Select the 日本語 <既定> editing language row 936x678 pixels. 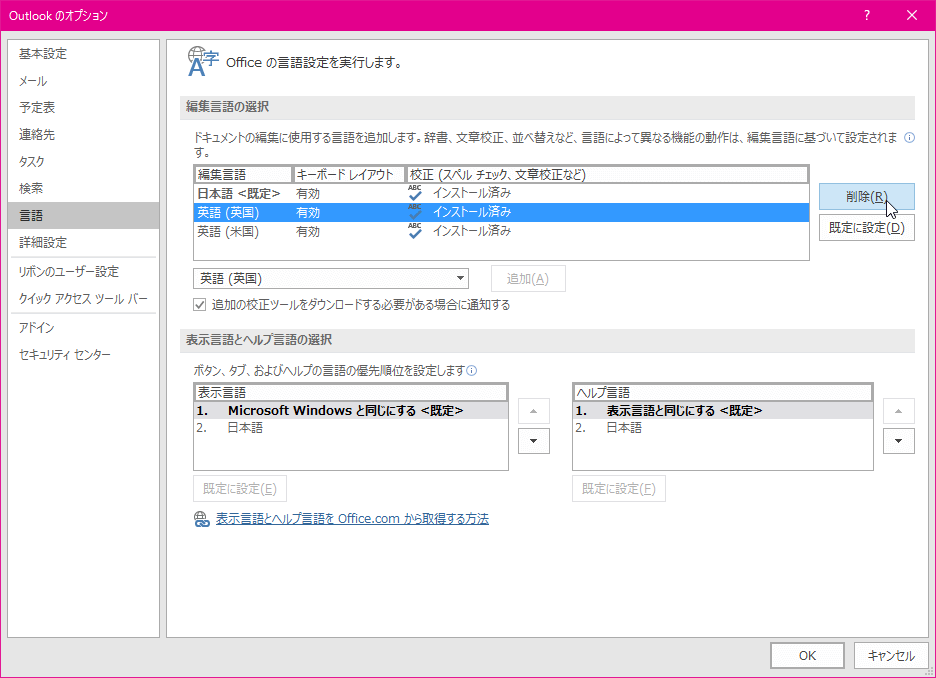501,193
